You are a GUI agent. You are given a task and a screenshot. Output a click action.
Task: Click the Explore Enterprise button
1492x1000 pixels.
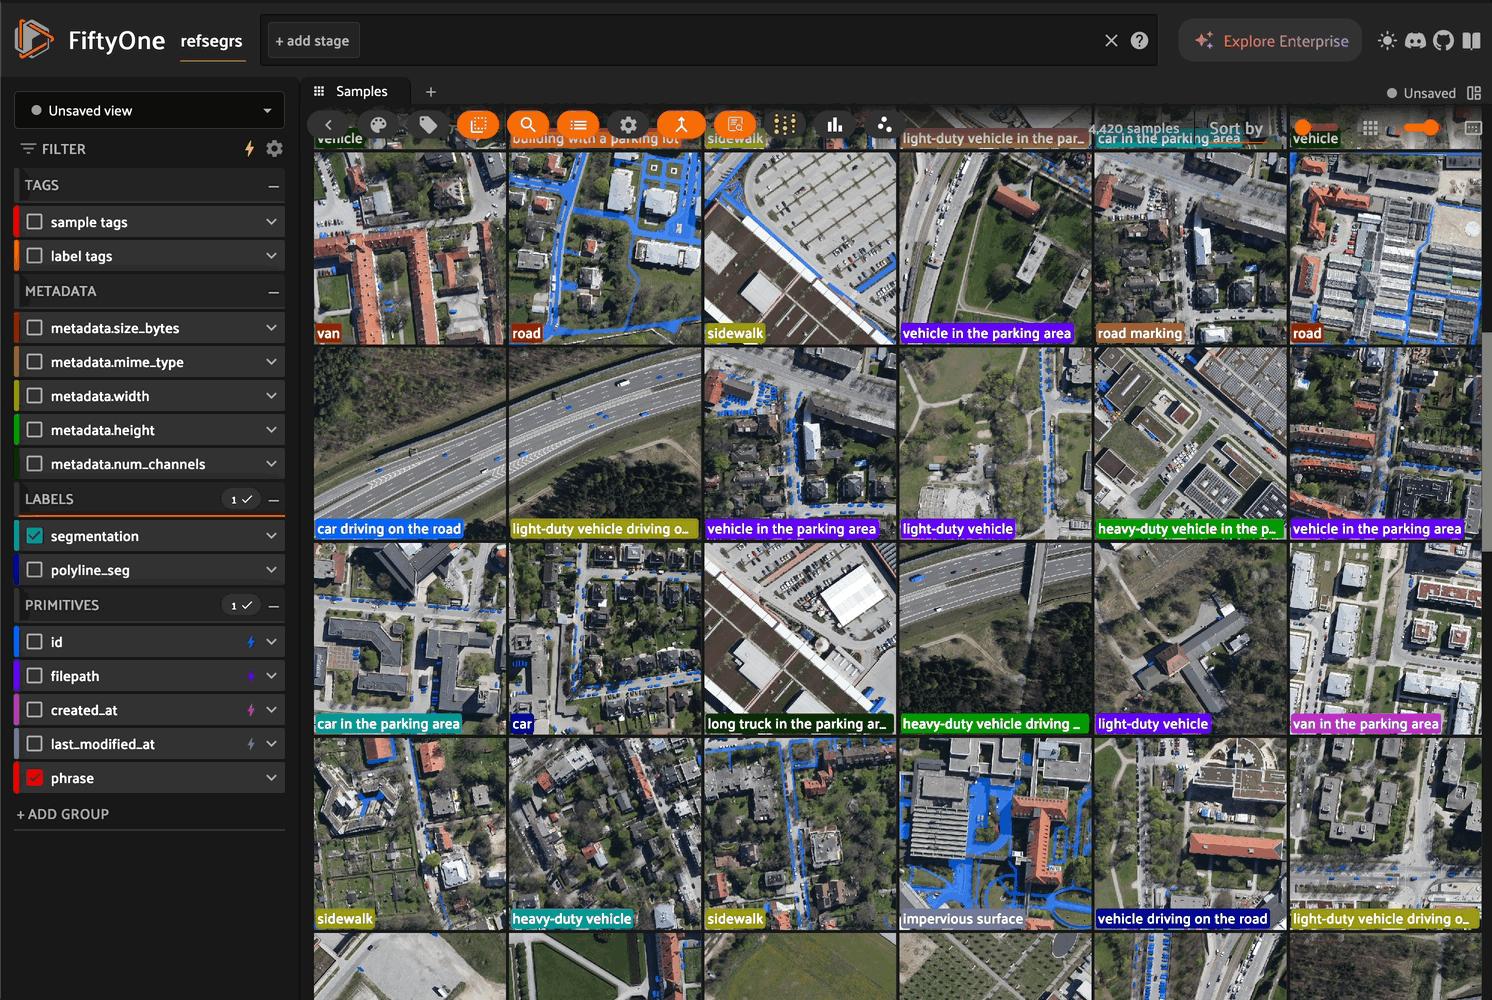coord(1270,41)
